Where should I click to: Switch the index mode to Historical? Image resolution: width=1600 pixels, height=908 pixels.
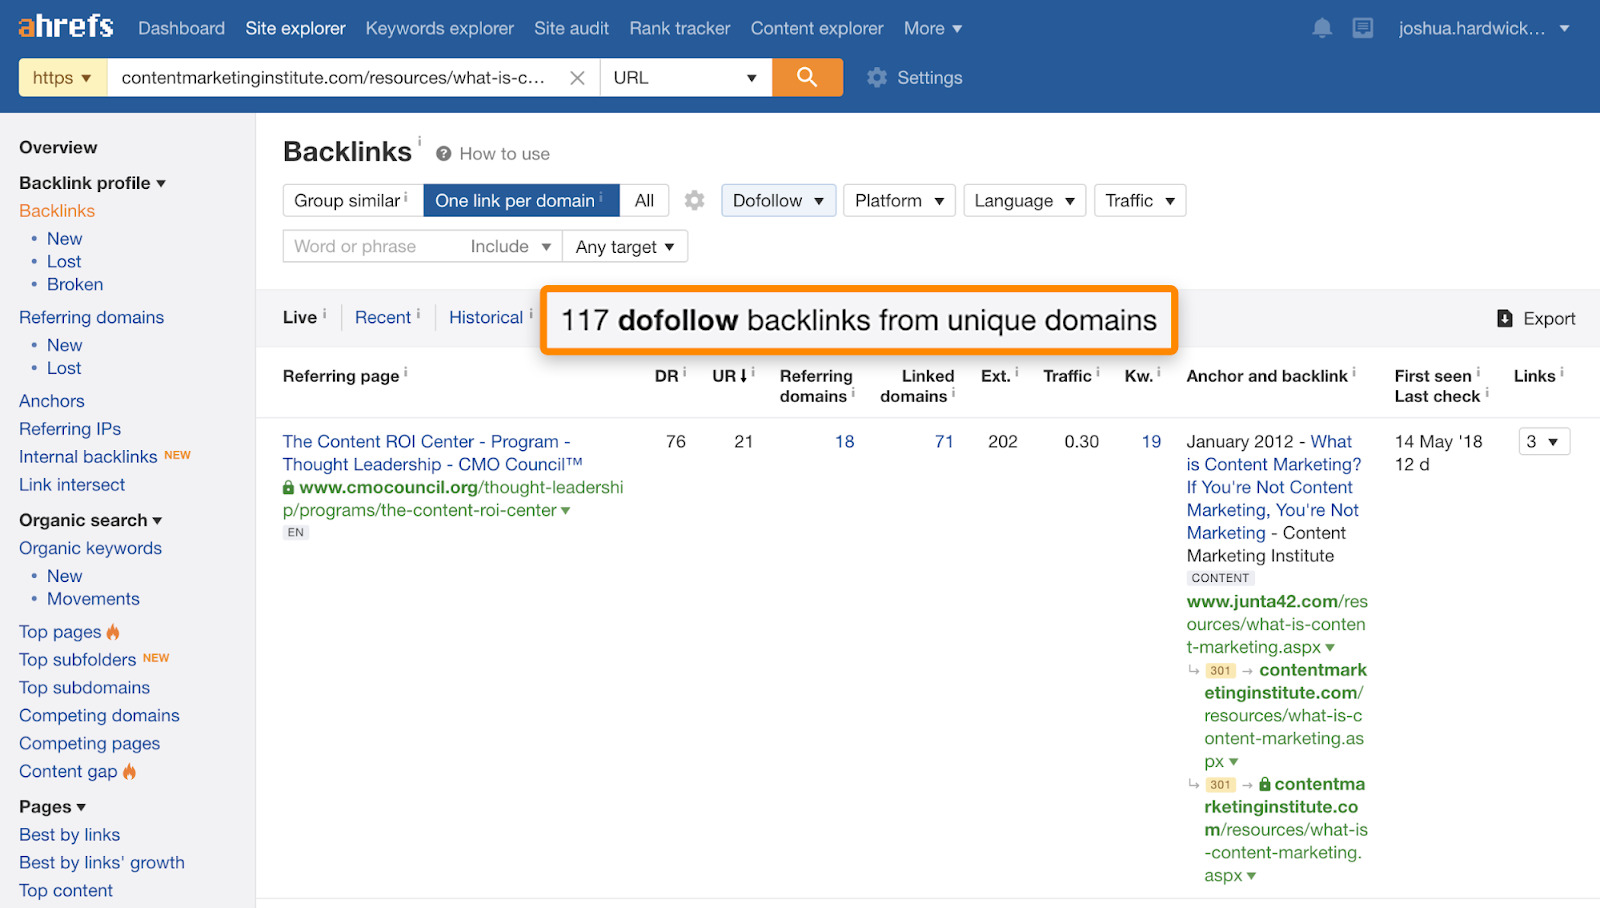[x=486, y=316]
